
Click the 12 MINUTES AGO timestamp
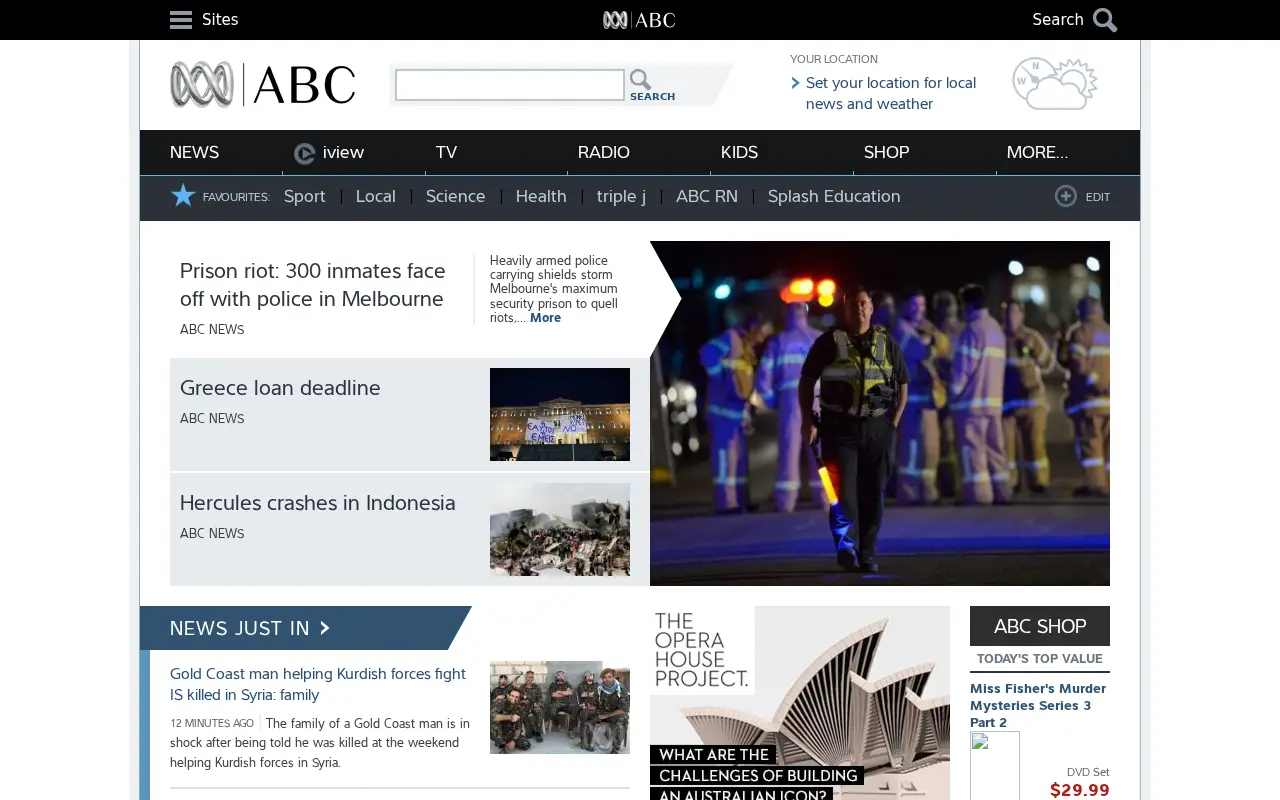(x=212, y=723)
